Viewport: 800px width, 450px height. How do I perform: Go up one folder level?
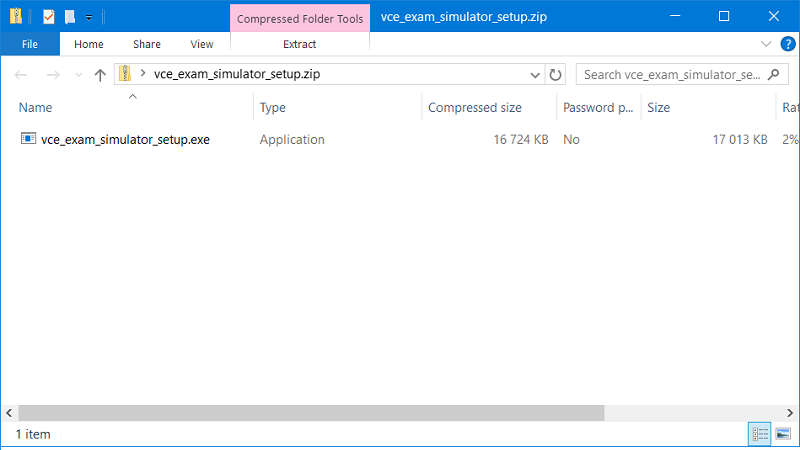[100, 75]
